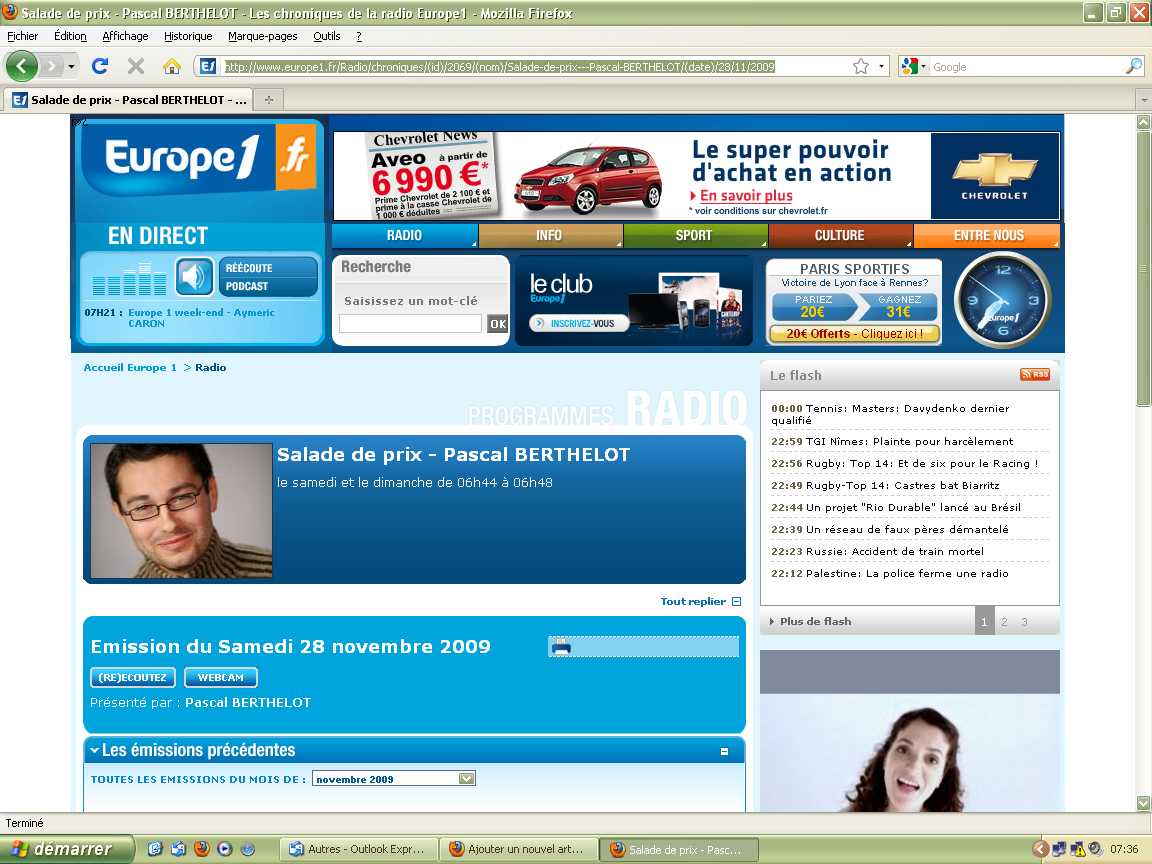
Task: Open Europe 1 week-end Aymeric CARON link
Action: click(x=201, y=317)
